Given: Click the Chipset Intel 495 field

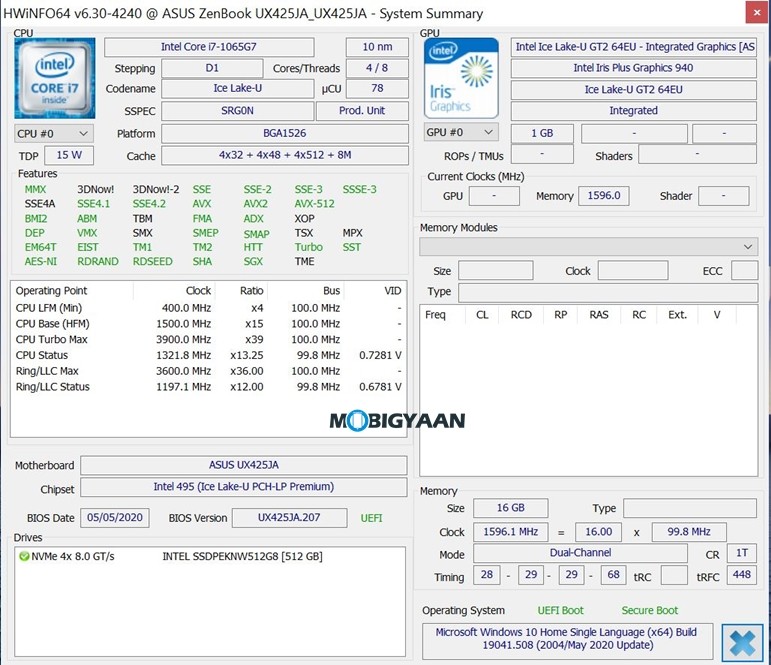Looking at the screenshot, I should click(244, 487).
